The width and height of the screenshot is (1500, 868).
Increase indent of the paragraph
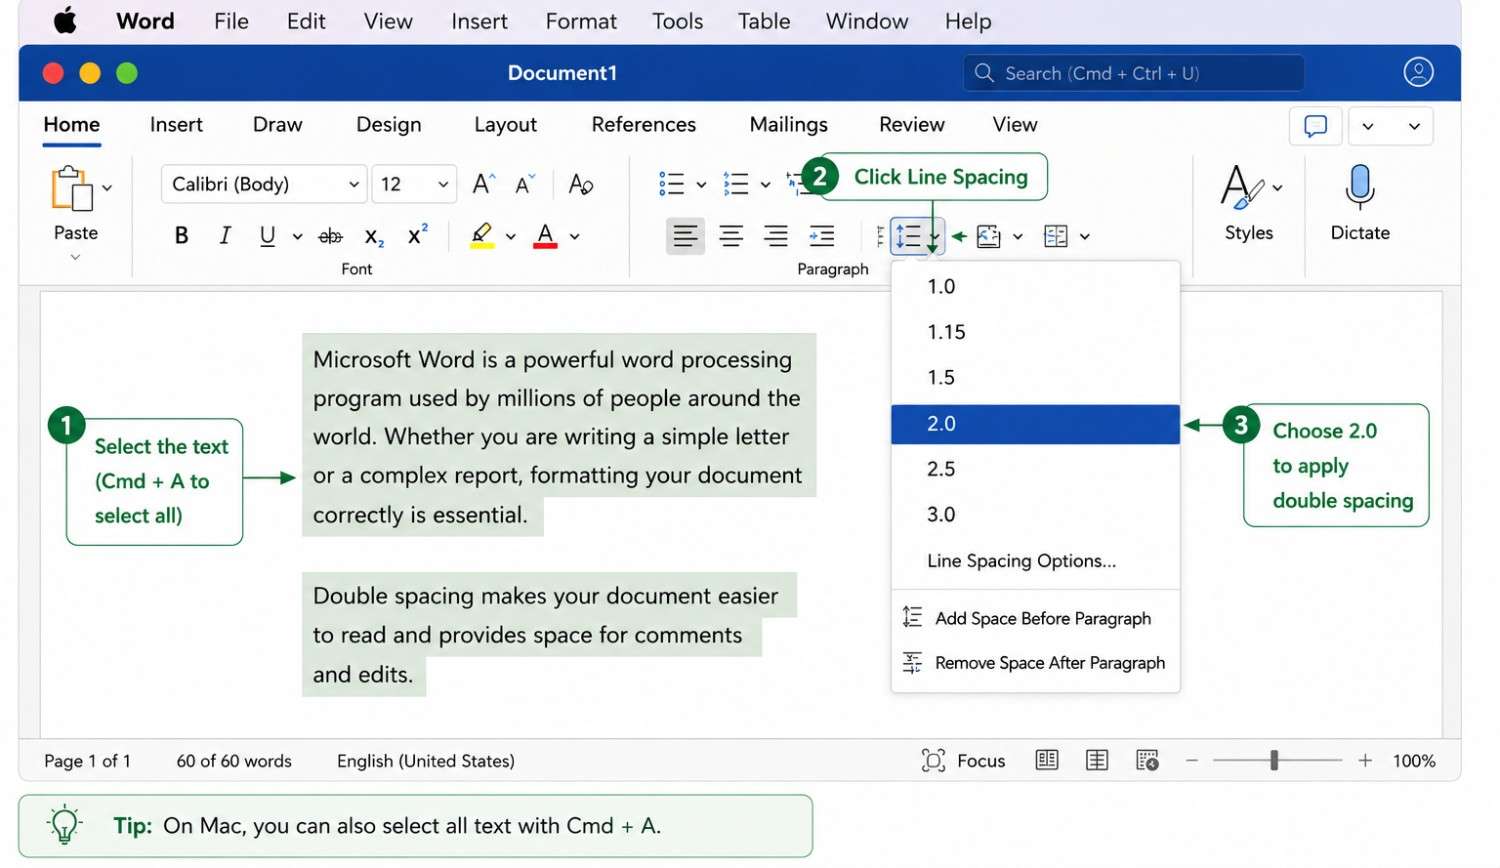(822, 236)
